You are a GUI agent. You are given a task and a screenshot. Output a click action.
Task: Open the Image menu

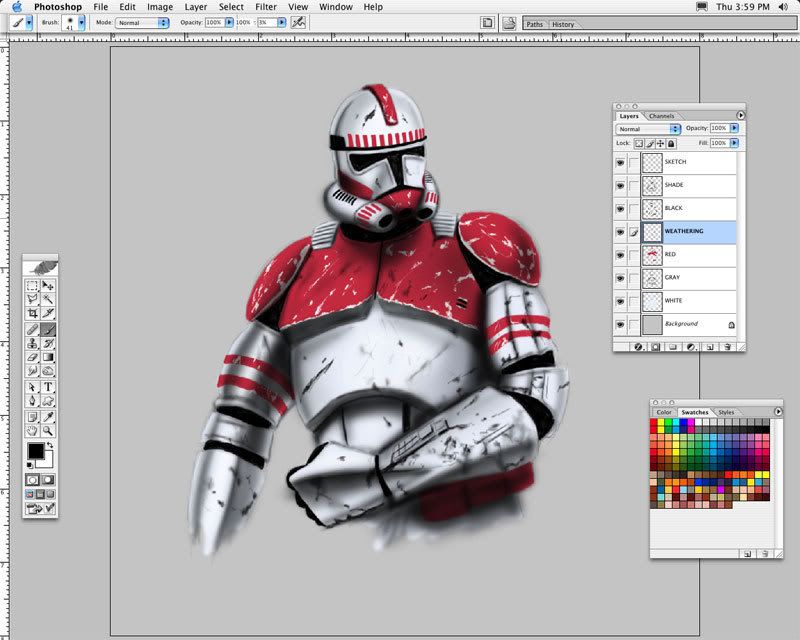click(160, 7)
